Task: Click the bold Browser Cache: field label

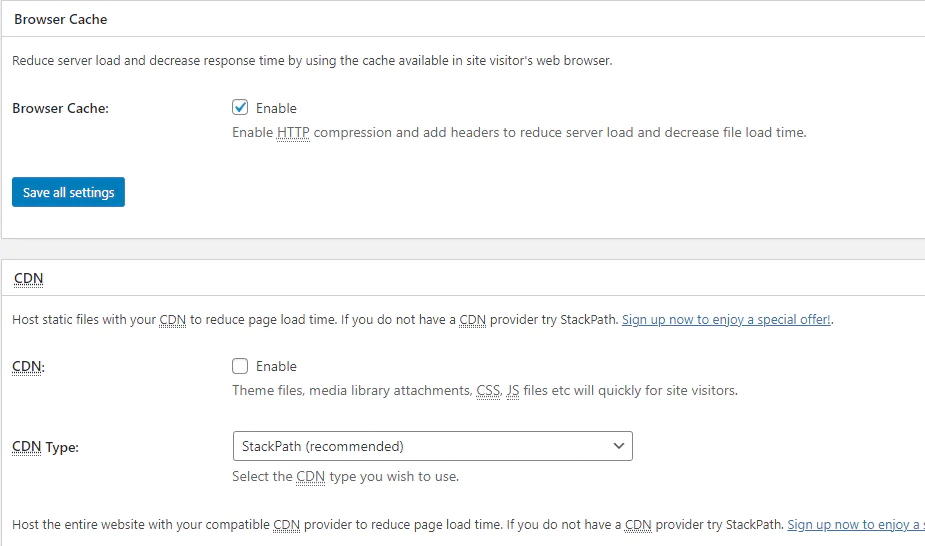Action: click(x=61, y=108)
